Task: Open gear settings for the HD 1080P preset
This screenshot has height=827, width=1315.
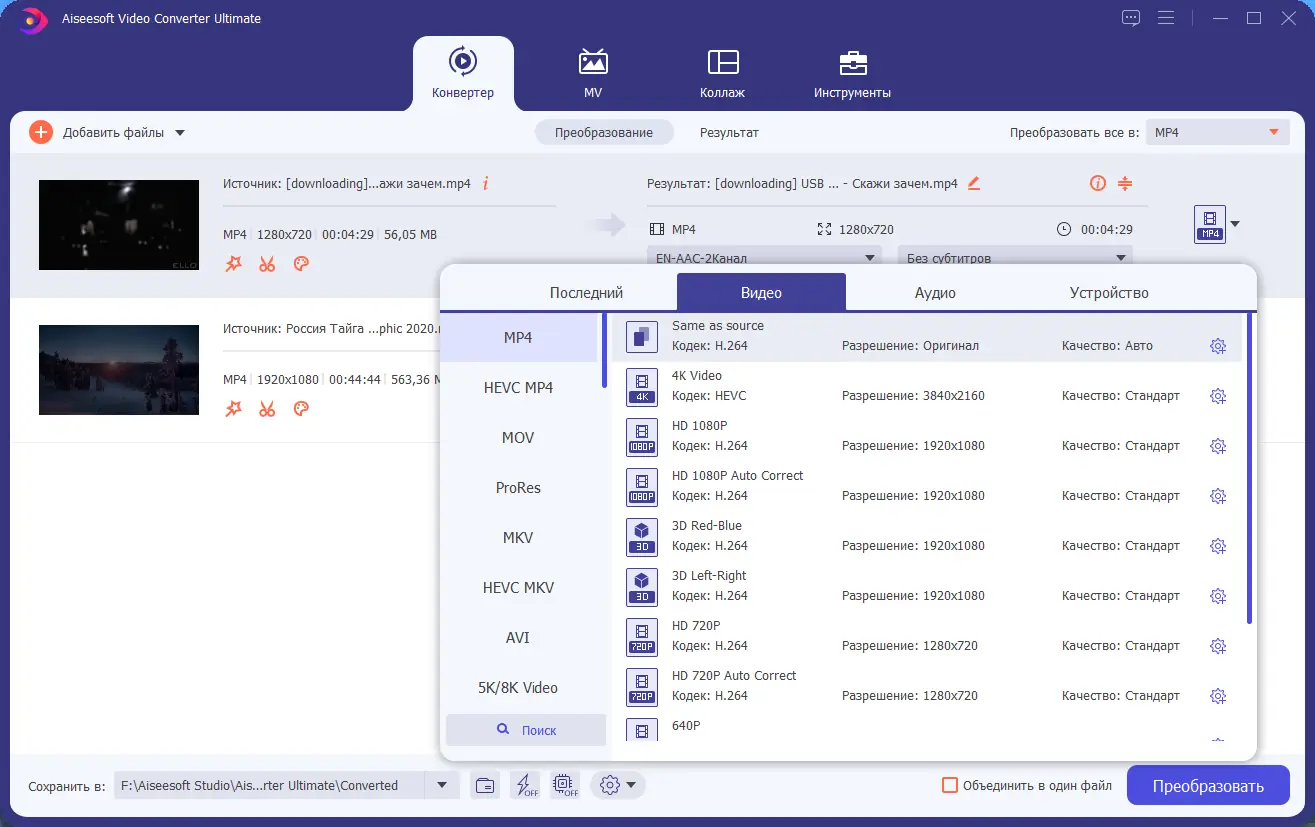Action: (1218, 445)
